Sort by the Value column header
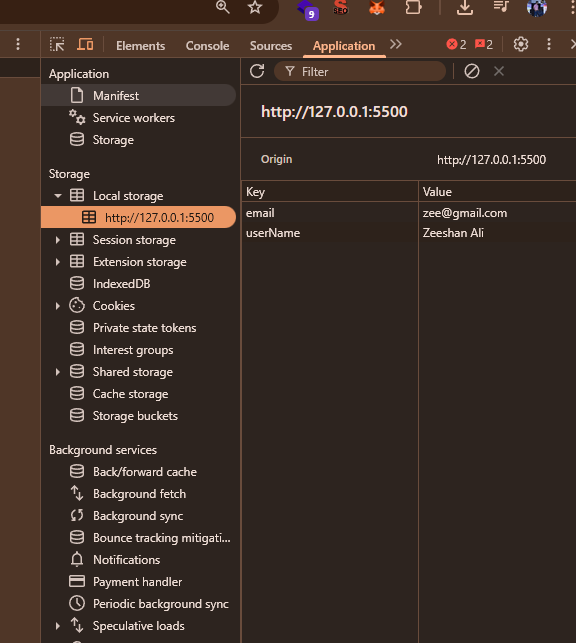 pyautogui.click(x=497, y=192)
